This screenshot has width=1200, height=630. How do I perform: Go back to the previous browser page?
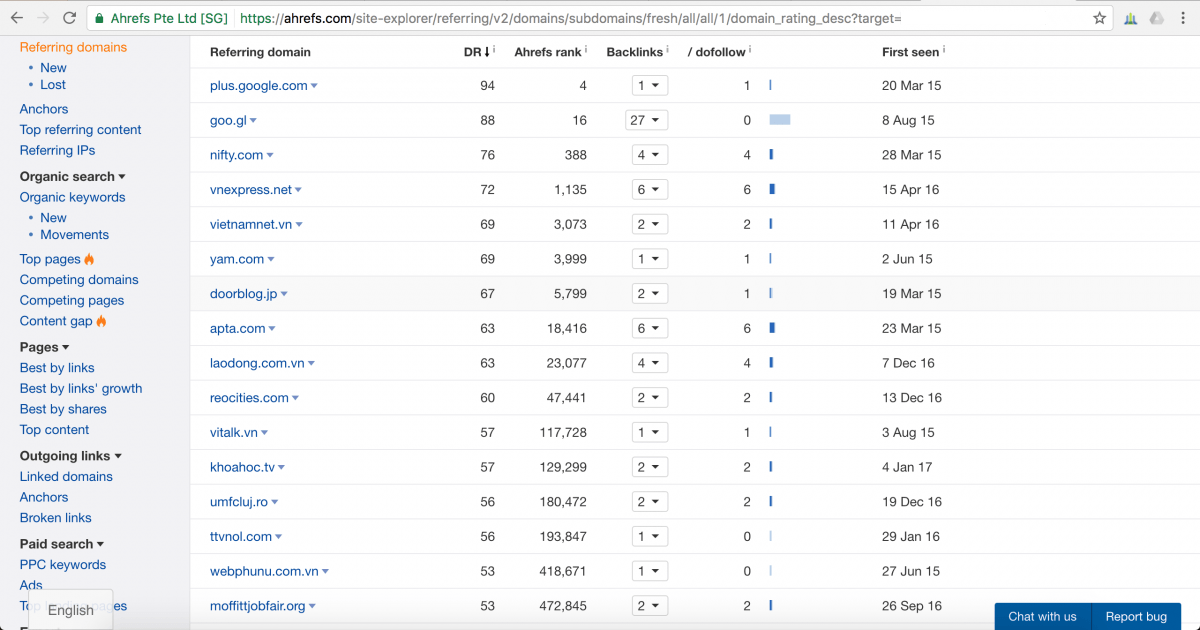tap(17, 18)
